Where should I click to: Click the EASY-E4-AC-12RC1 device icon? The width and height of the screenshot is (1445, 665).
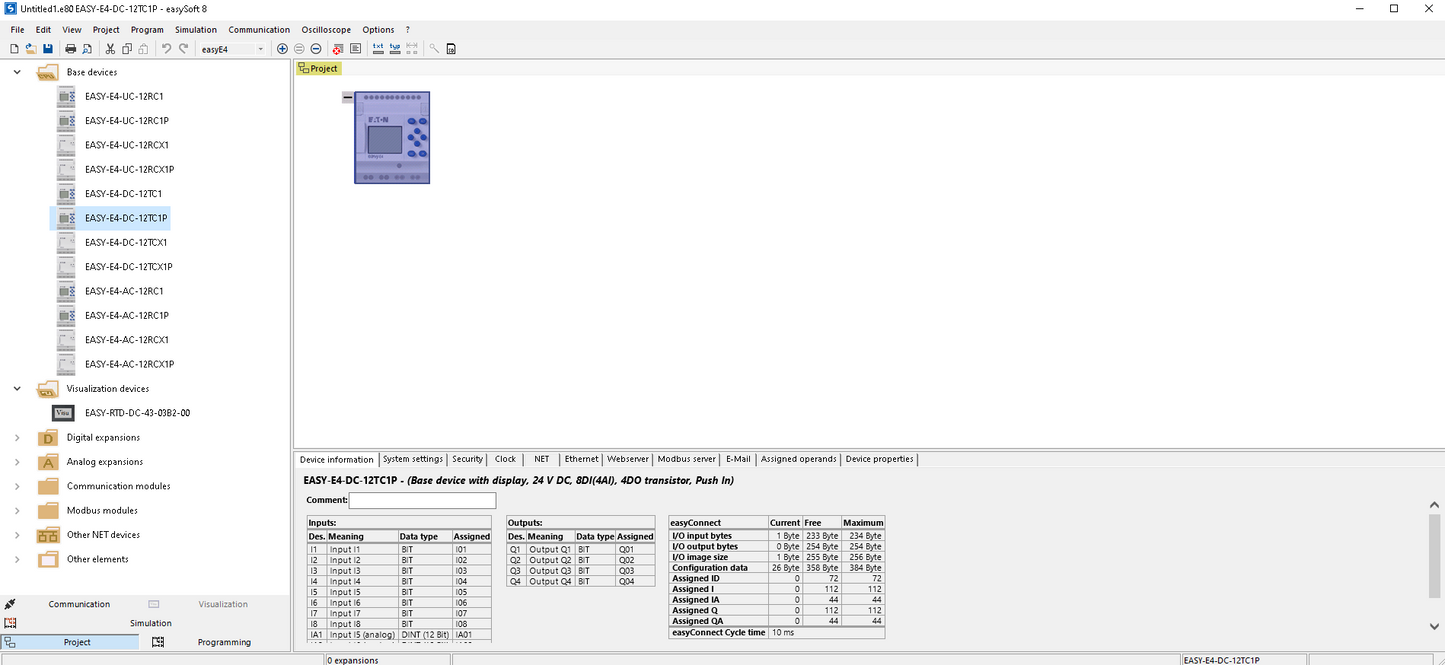coord(66,291)
